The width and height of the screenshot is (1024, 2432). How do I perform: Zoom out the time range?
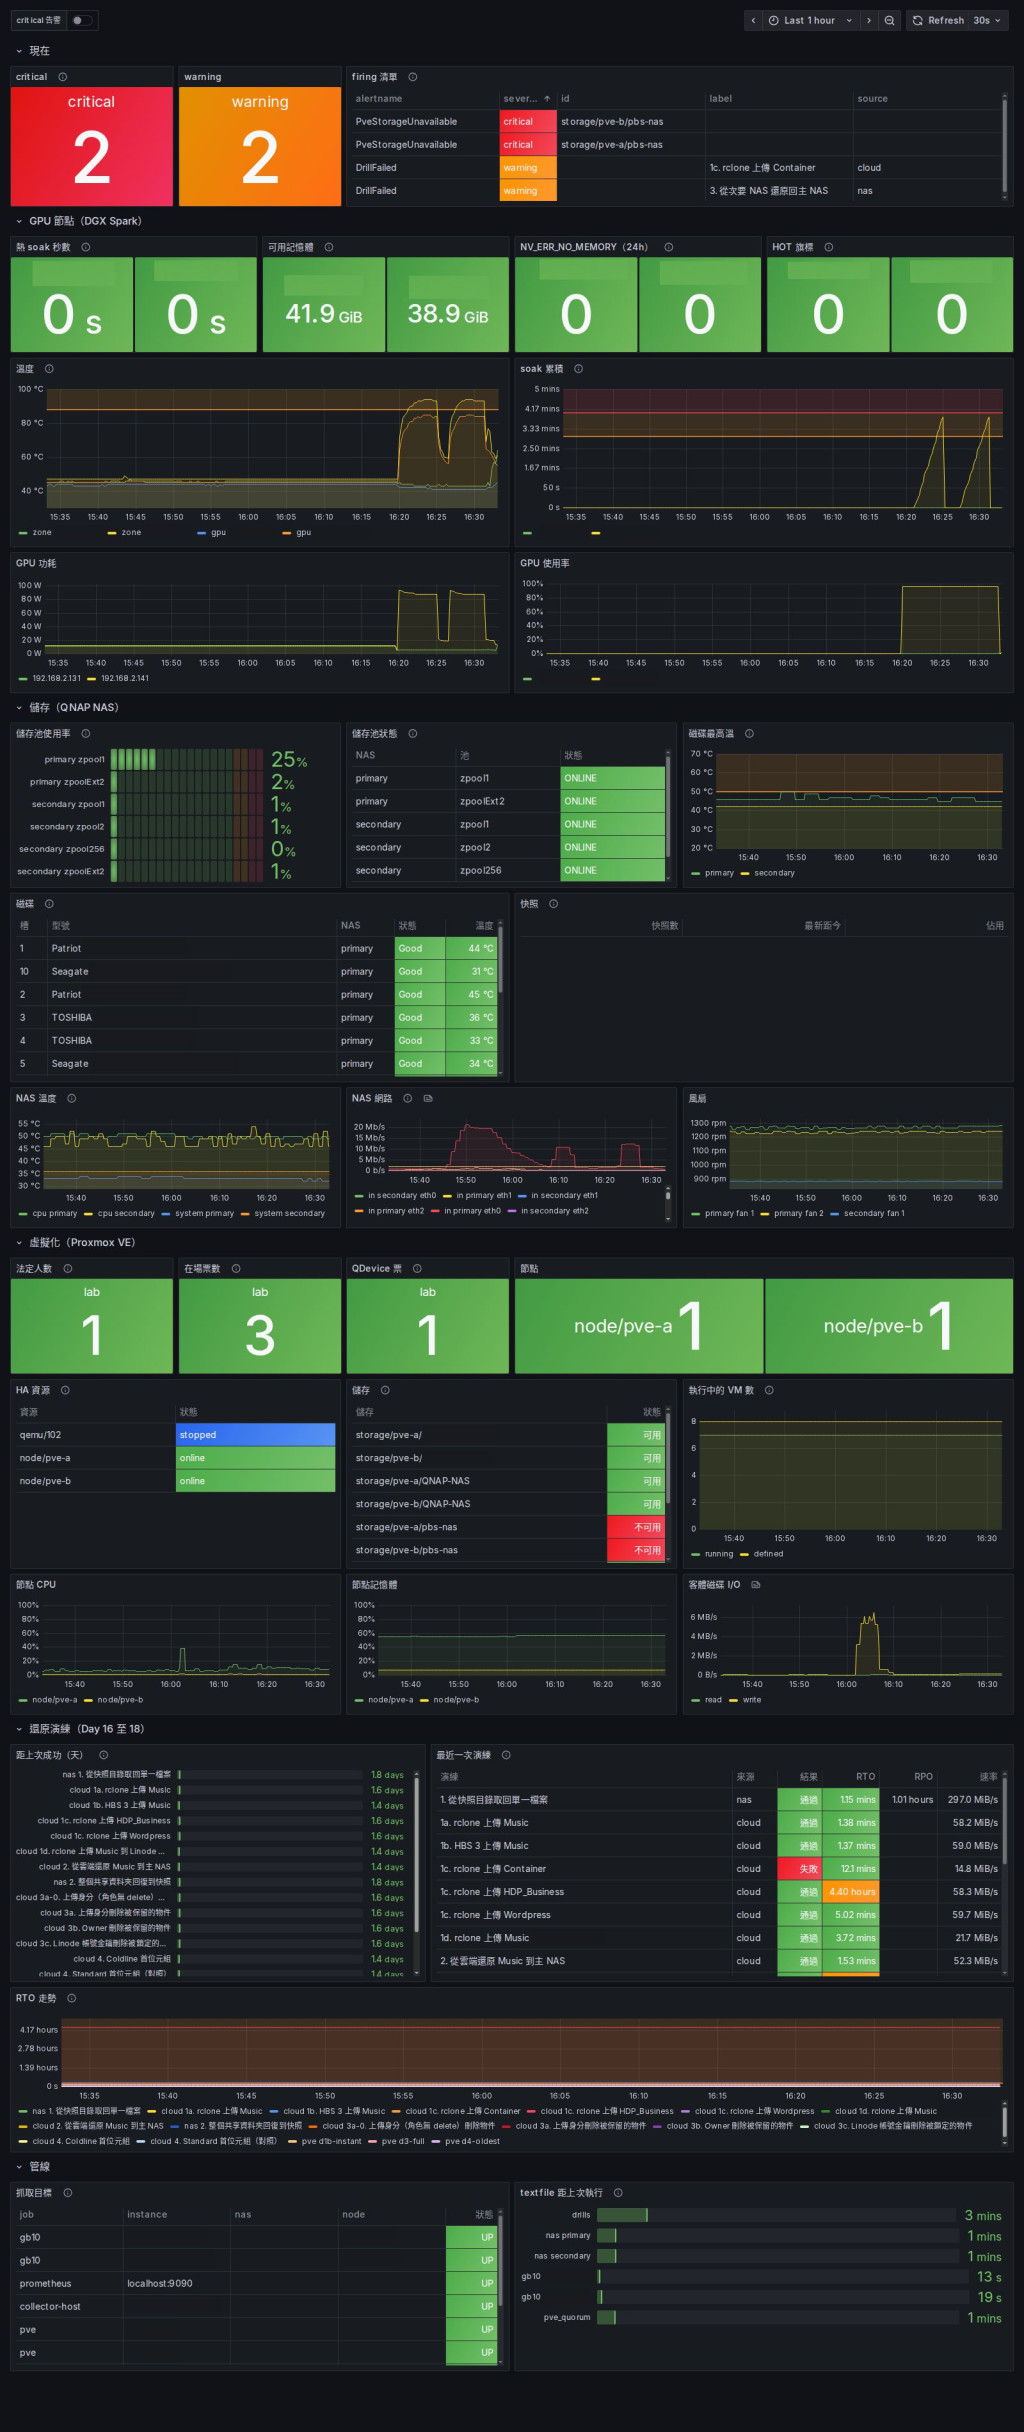click(889, 20)
